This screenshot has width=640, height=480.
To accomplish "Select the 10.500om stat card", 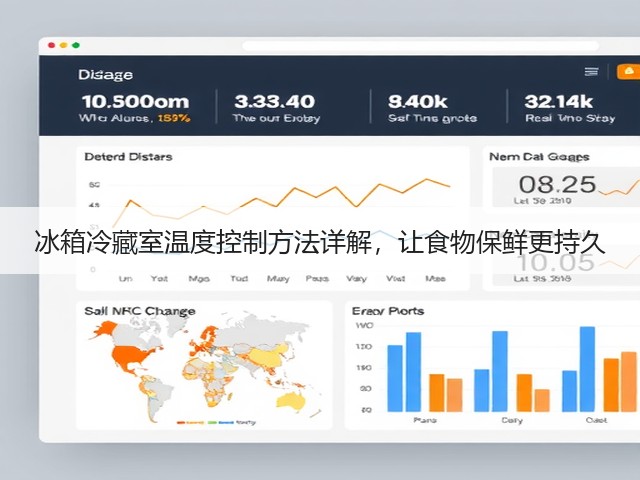I will tap(135, 108).
